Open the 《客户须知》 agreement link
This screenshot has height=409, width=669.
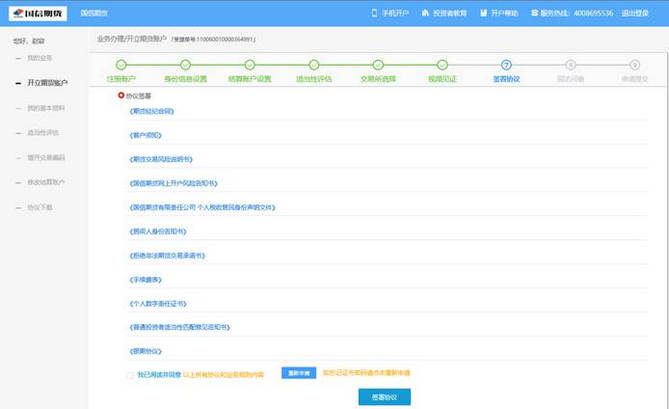145,134
